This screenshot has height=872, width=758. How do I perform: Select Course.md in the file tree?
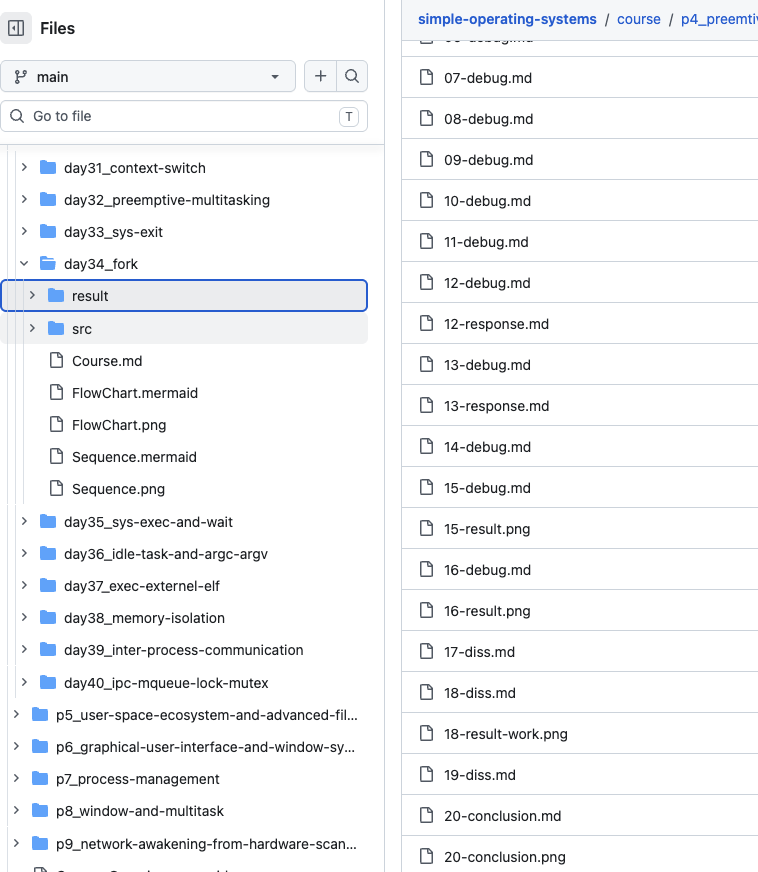107,361
